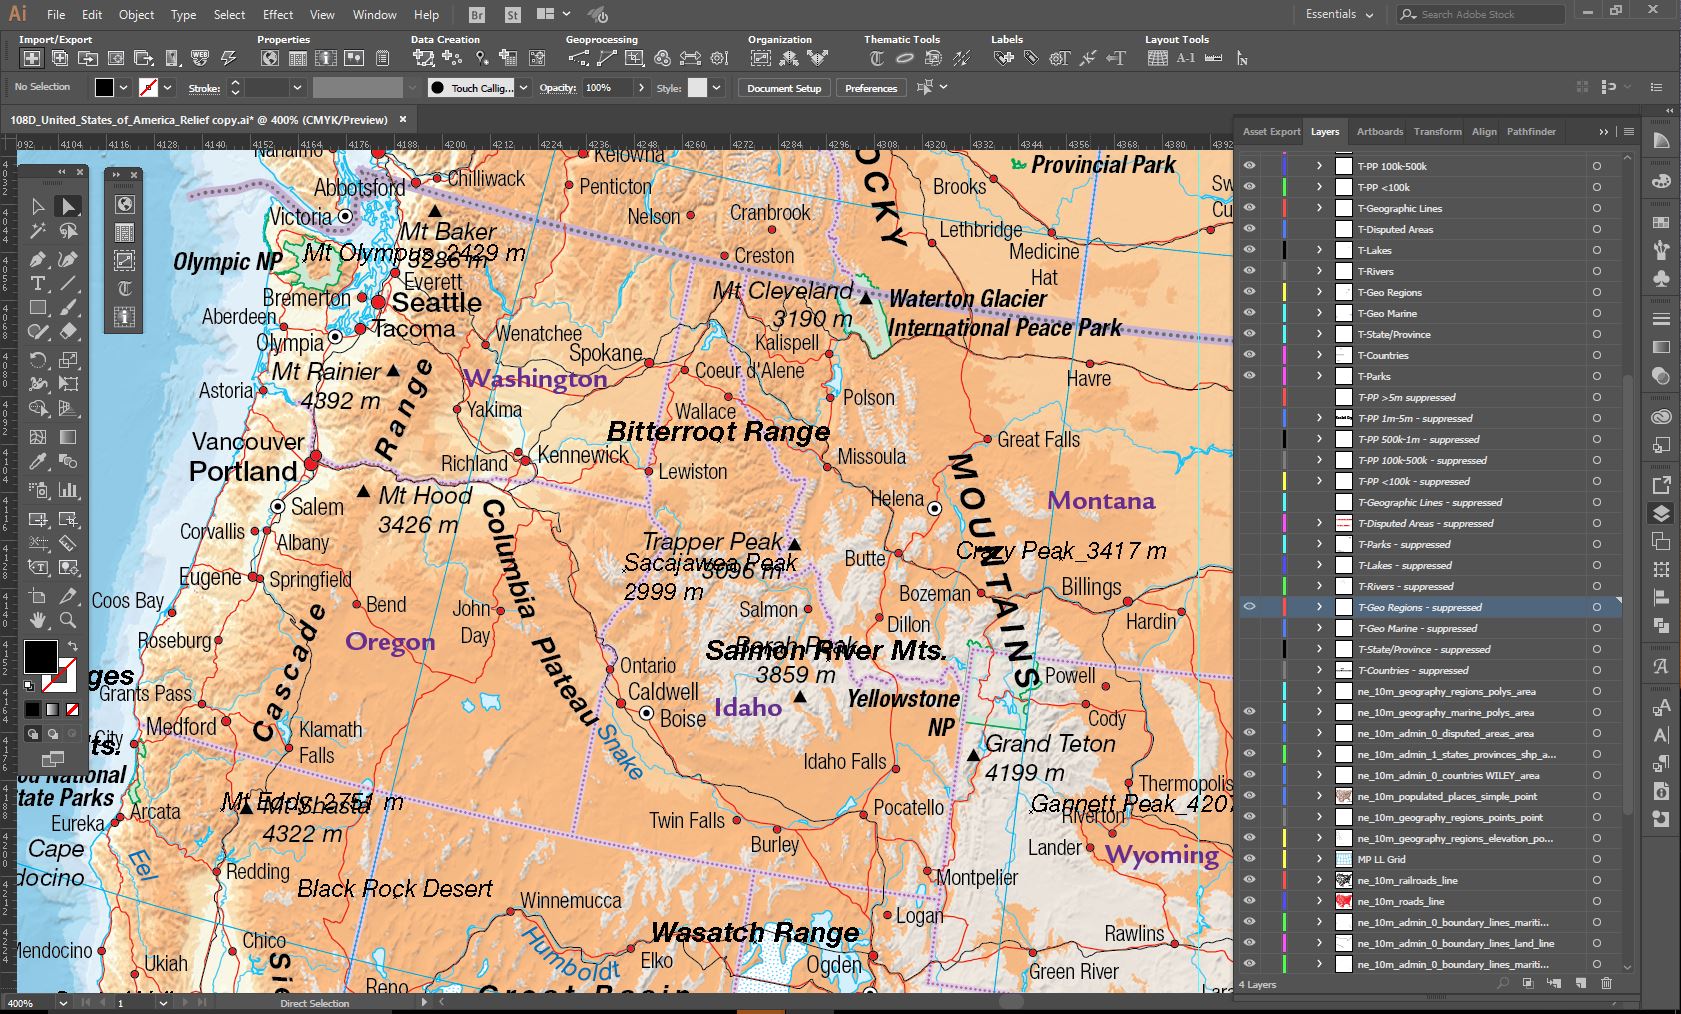This screenshot has width=1681, height=1014.
Task: Delete selection with Layers panel trash icon
Action: point(1606,984)
